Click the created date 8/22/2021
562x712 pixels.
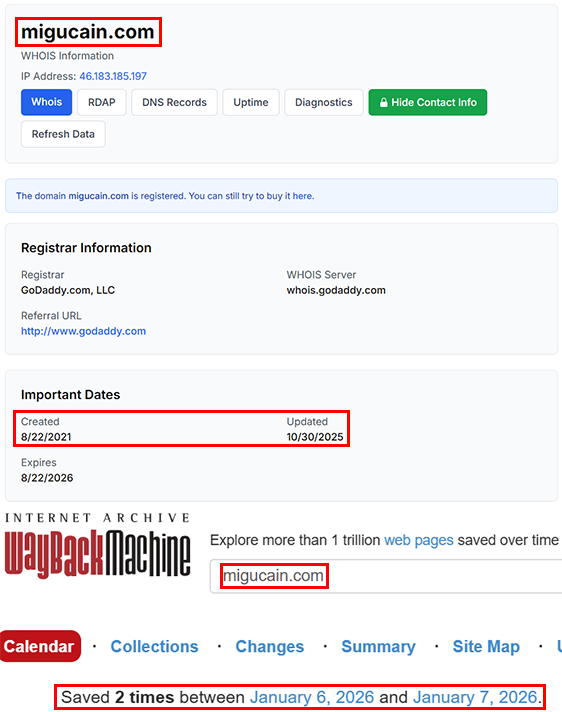point(46,437)
